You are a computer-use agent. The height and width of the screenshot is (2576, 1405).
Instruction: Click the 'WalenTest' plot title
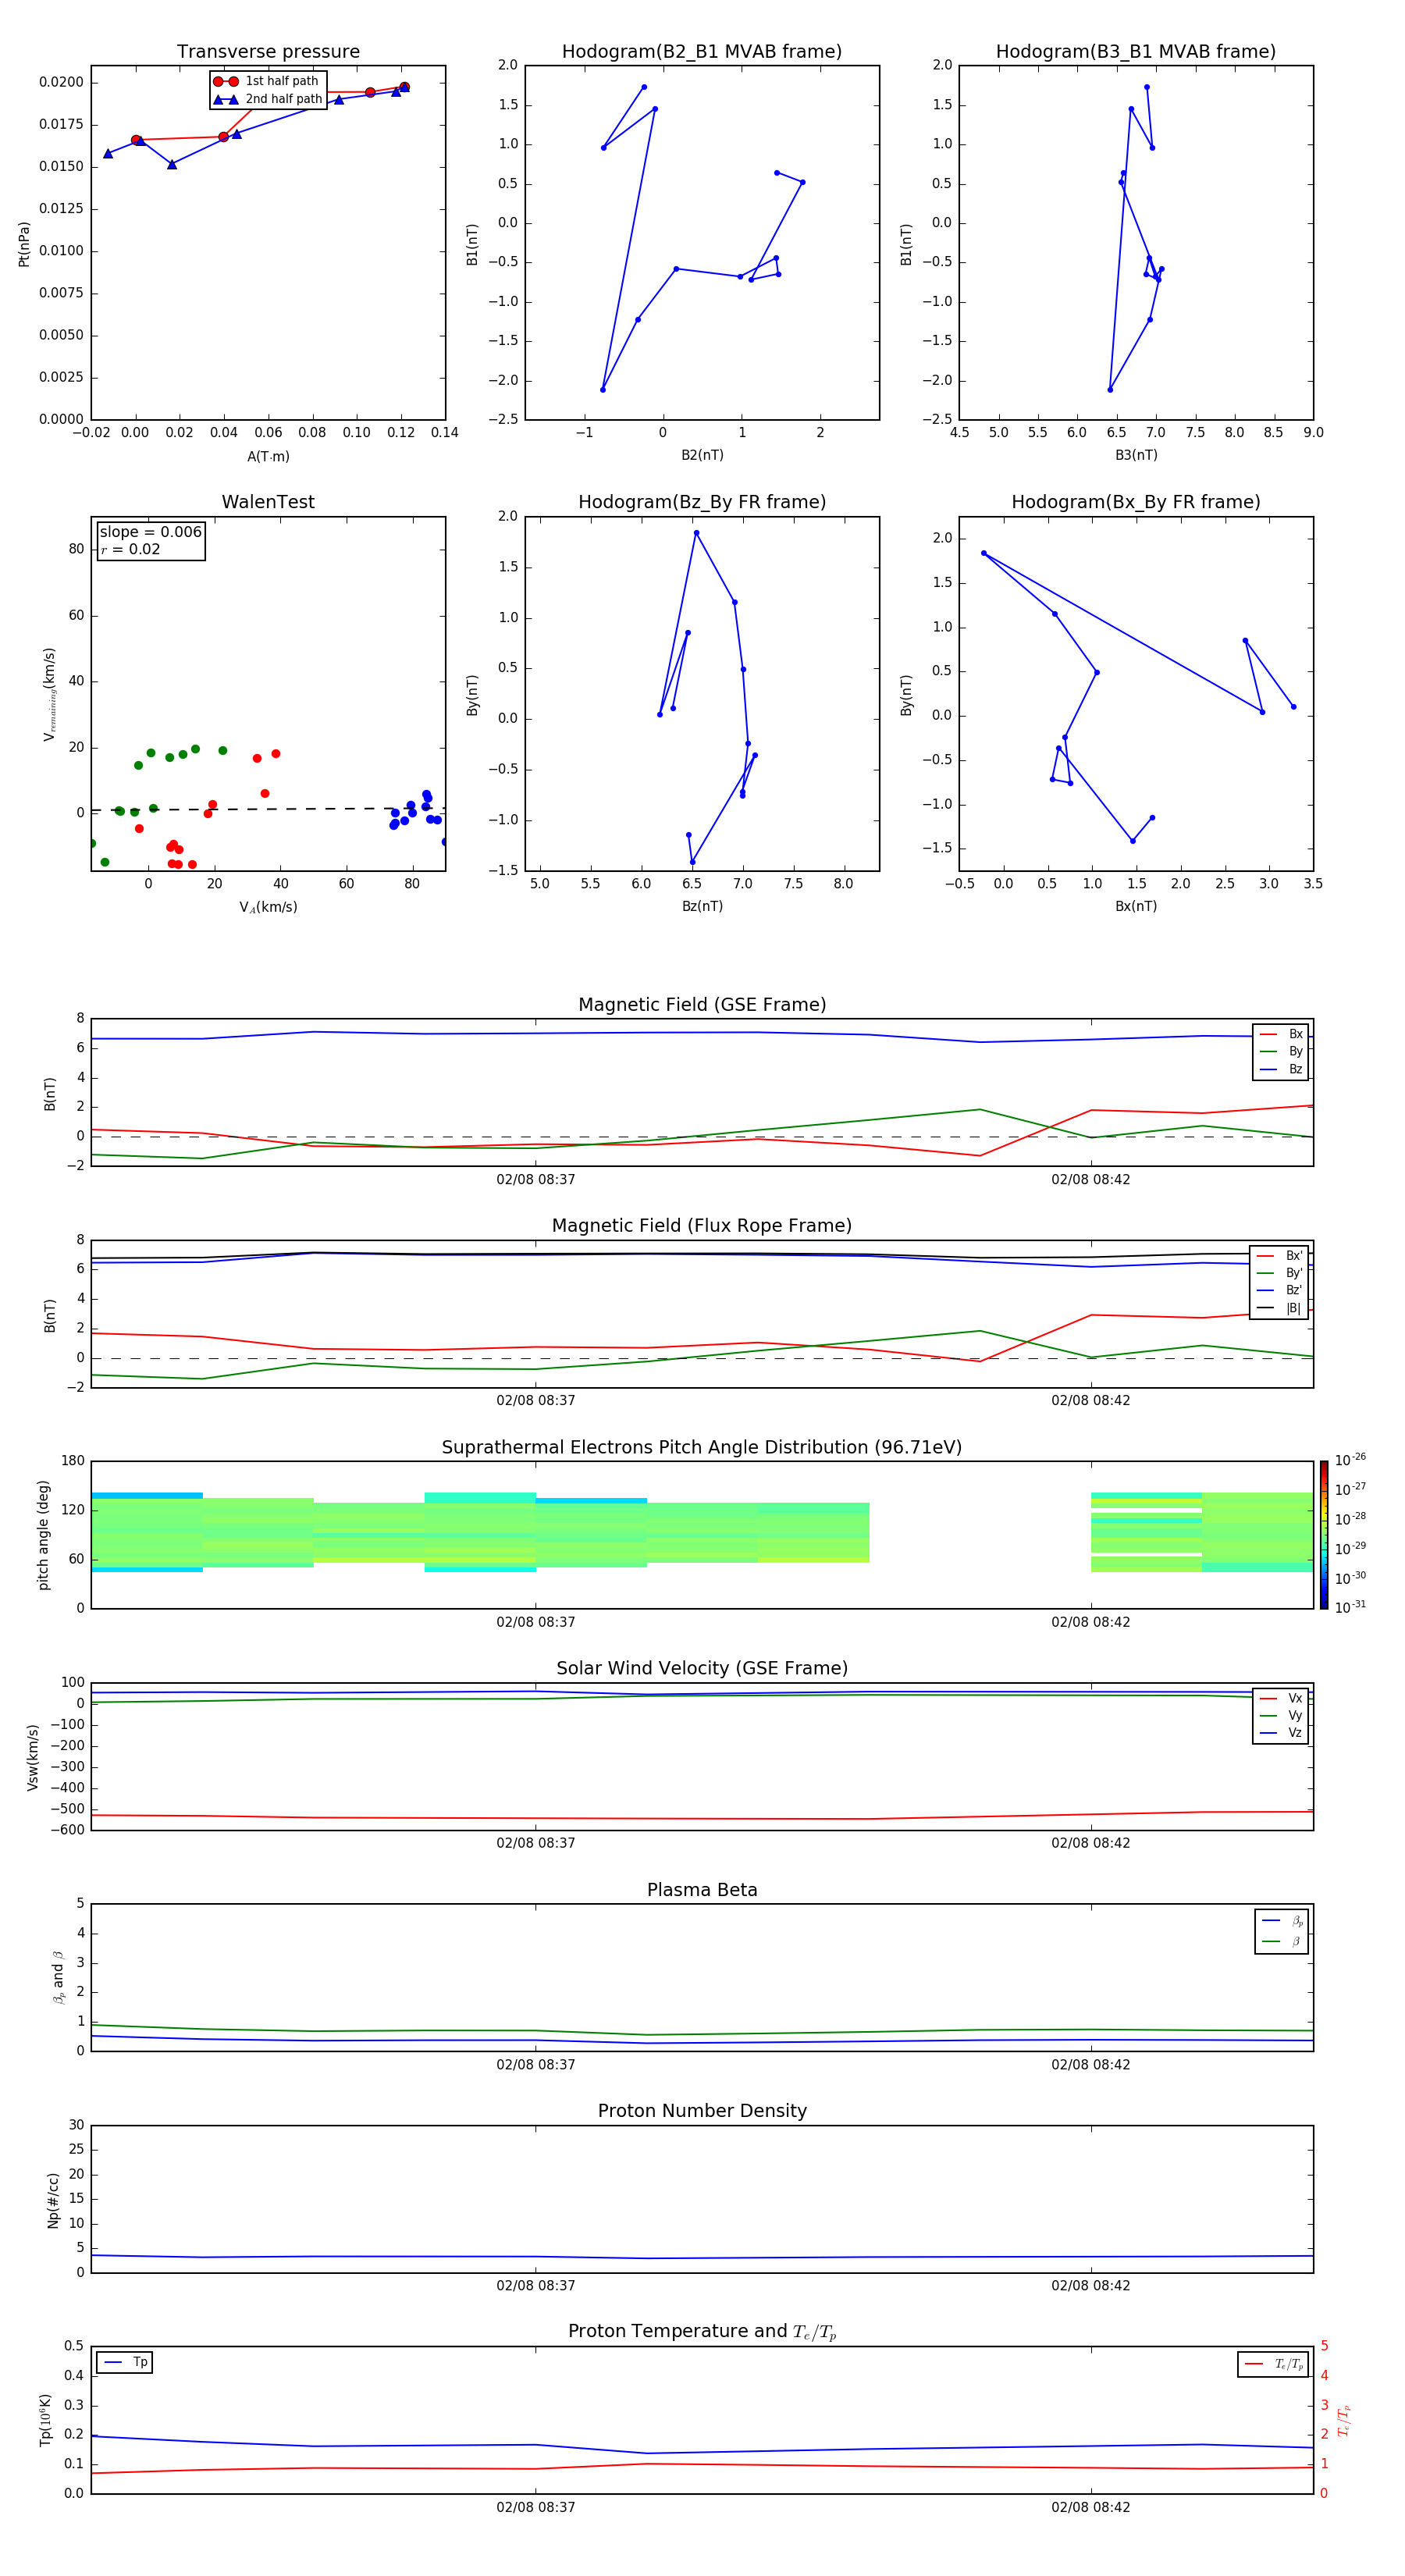[x=268, y=502]
